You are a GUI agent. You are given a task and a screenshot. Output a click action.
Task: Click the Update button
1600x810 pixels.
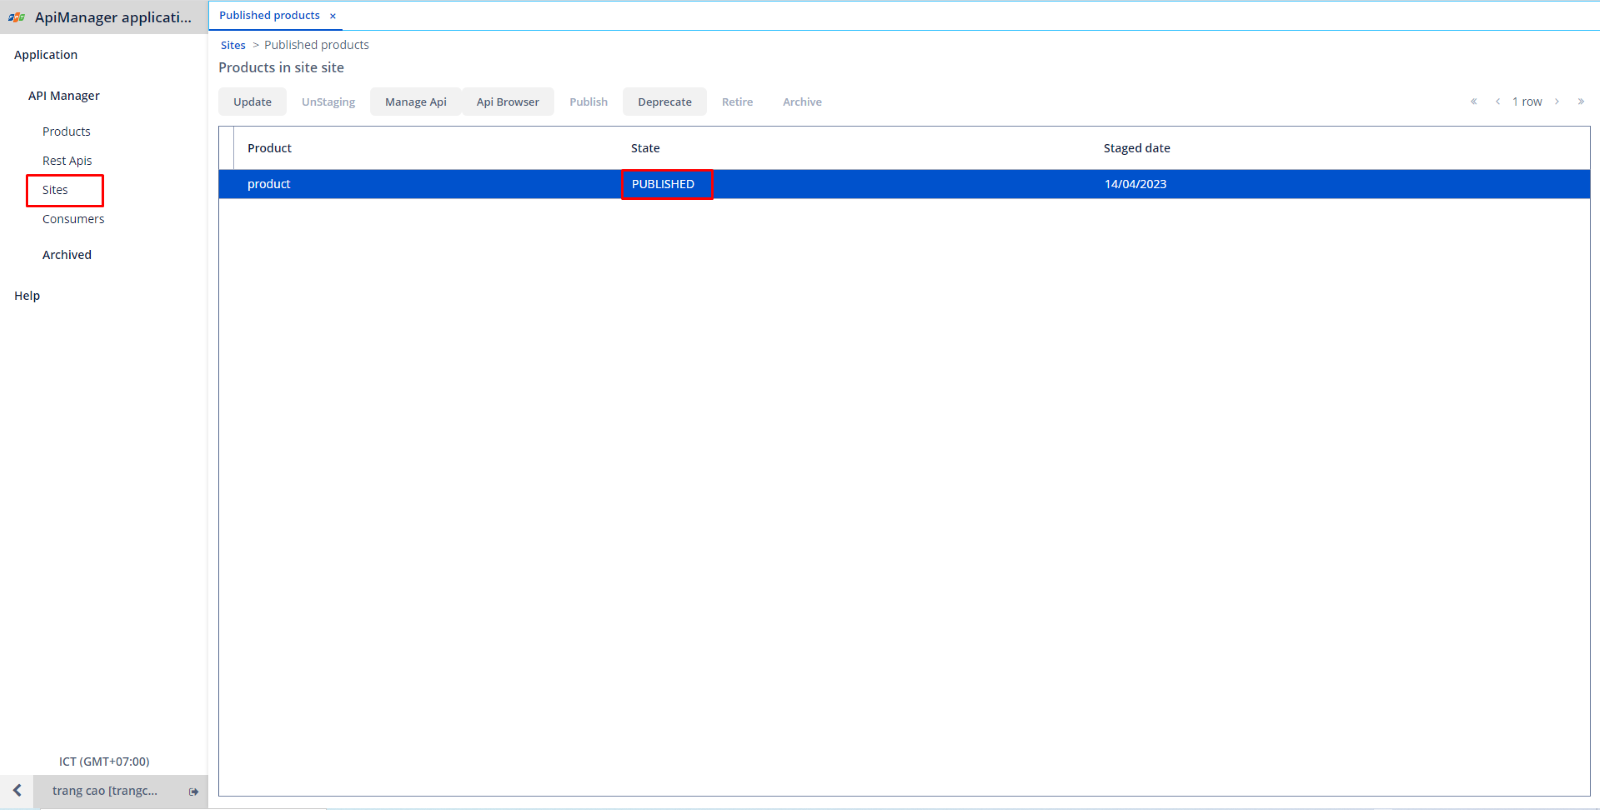(252, 102)
